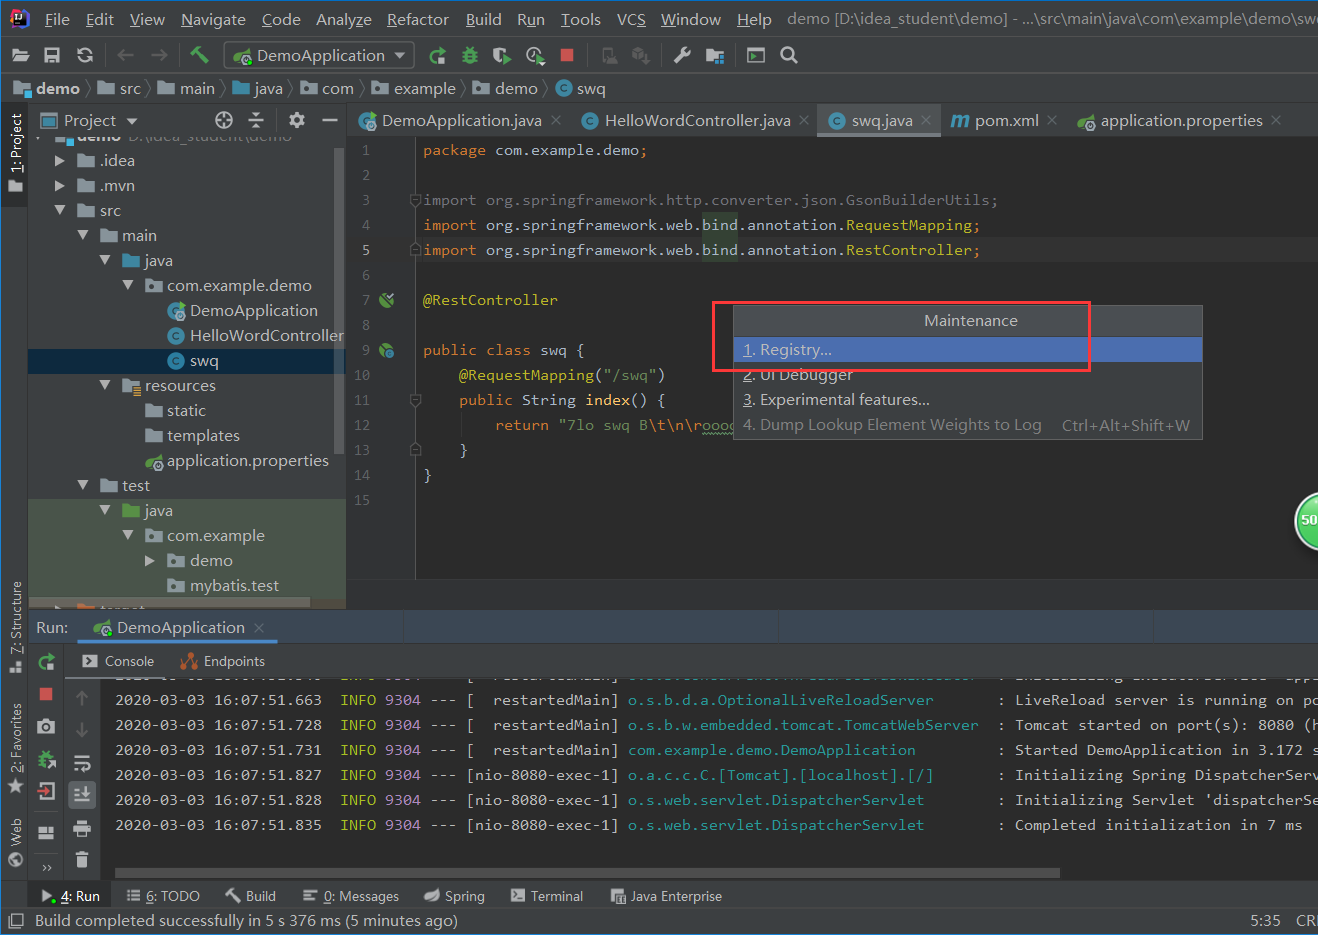The image size is (1318, 935).
Task: Toggle soft-wrap in the Run console
Action: point(82,763)
